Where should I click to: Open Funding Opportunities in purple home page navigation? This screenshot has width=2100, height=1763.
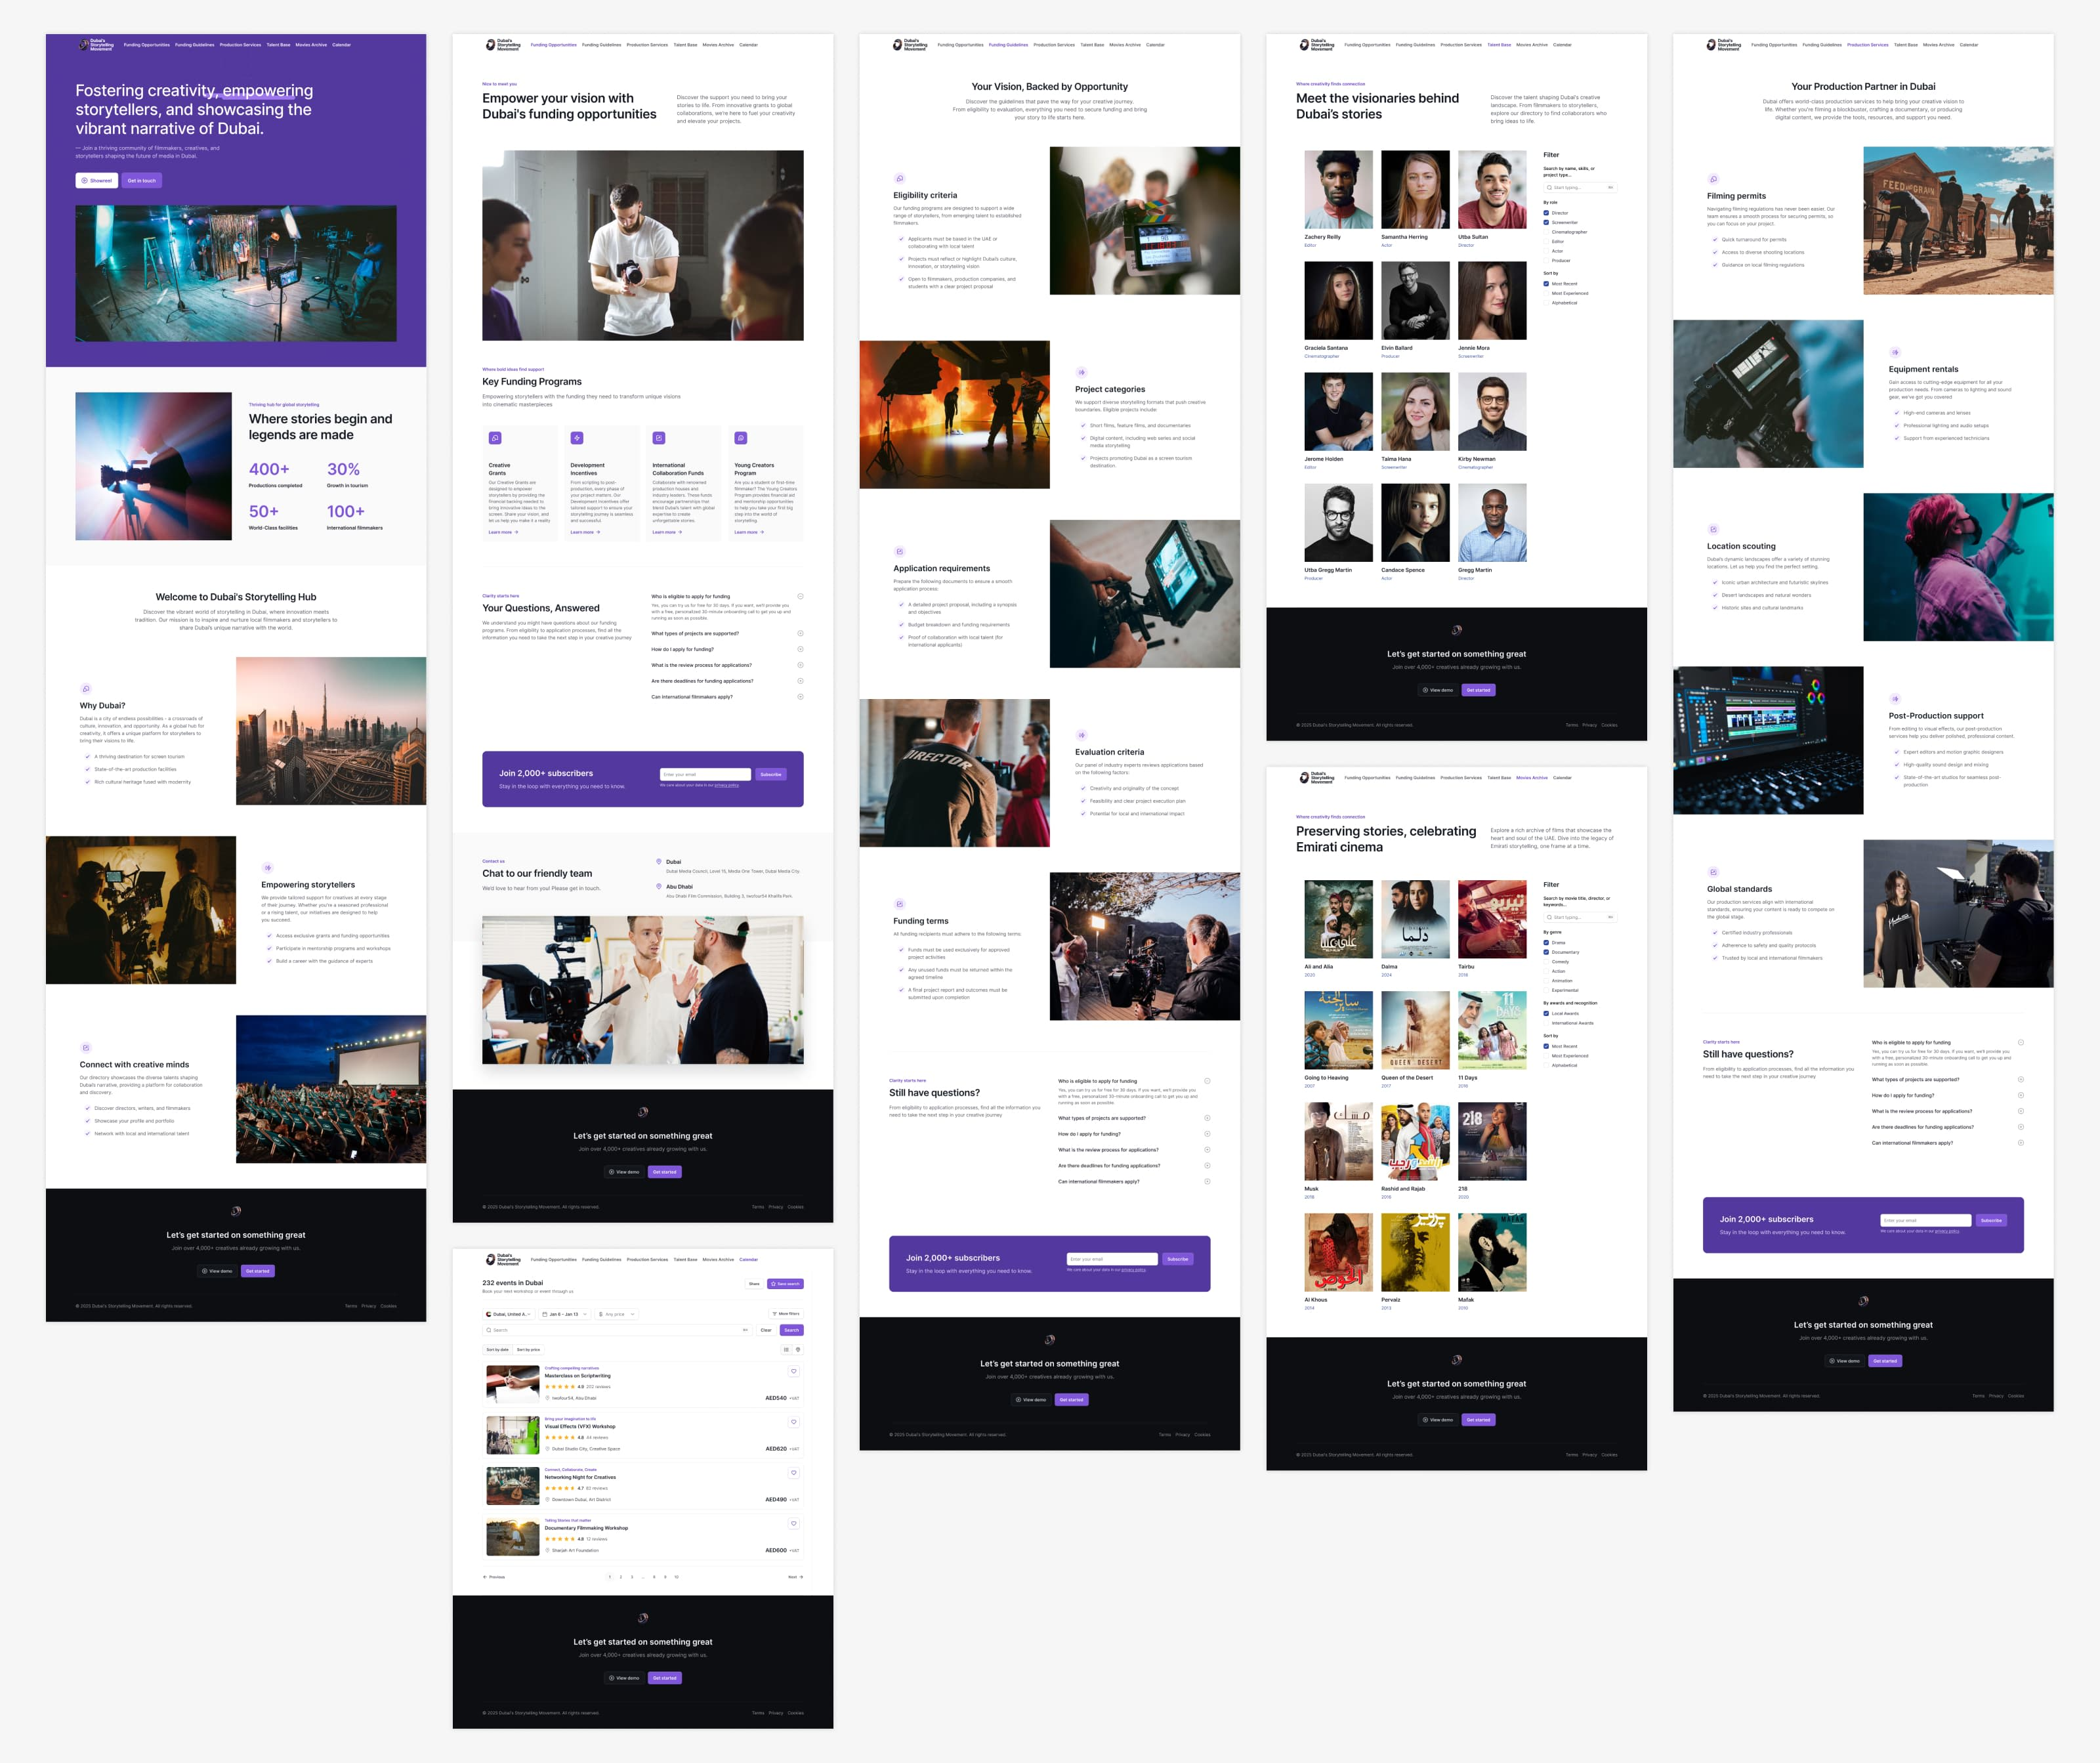(x=147, y=44)
